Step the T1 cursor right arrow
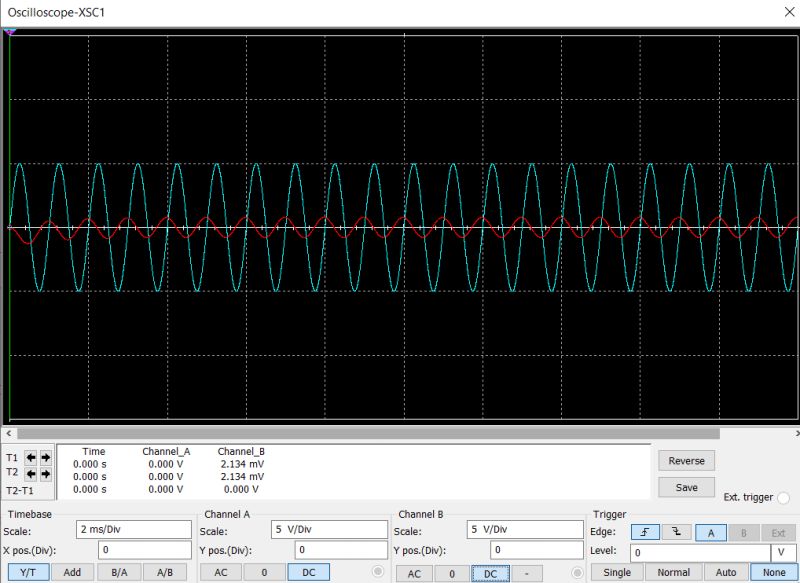Image resolution: width=800 pixels, height=583 pixels. [44, 457]
